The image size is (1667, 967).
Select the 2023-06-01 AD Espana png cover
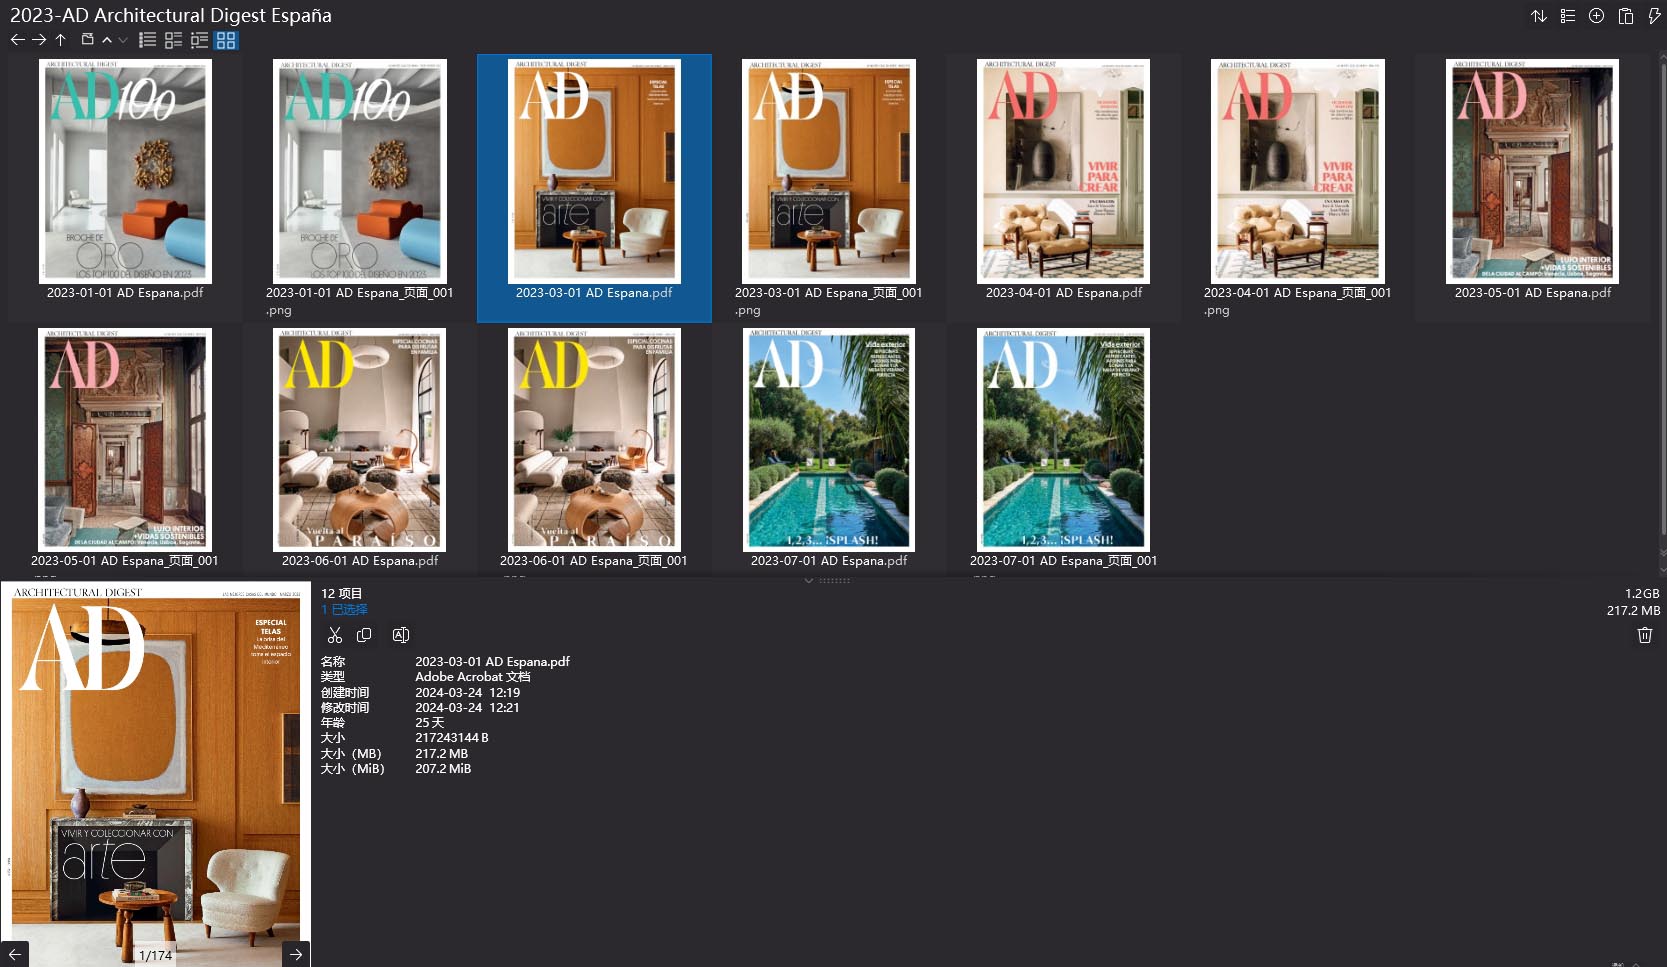[594, 440]
